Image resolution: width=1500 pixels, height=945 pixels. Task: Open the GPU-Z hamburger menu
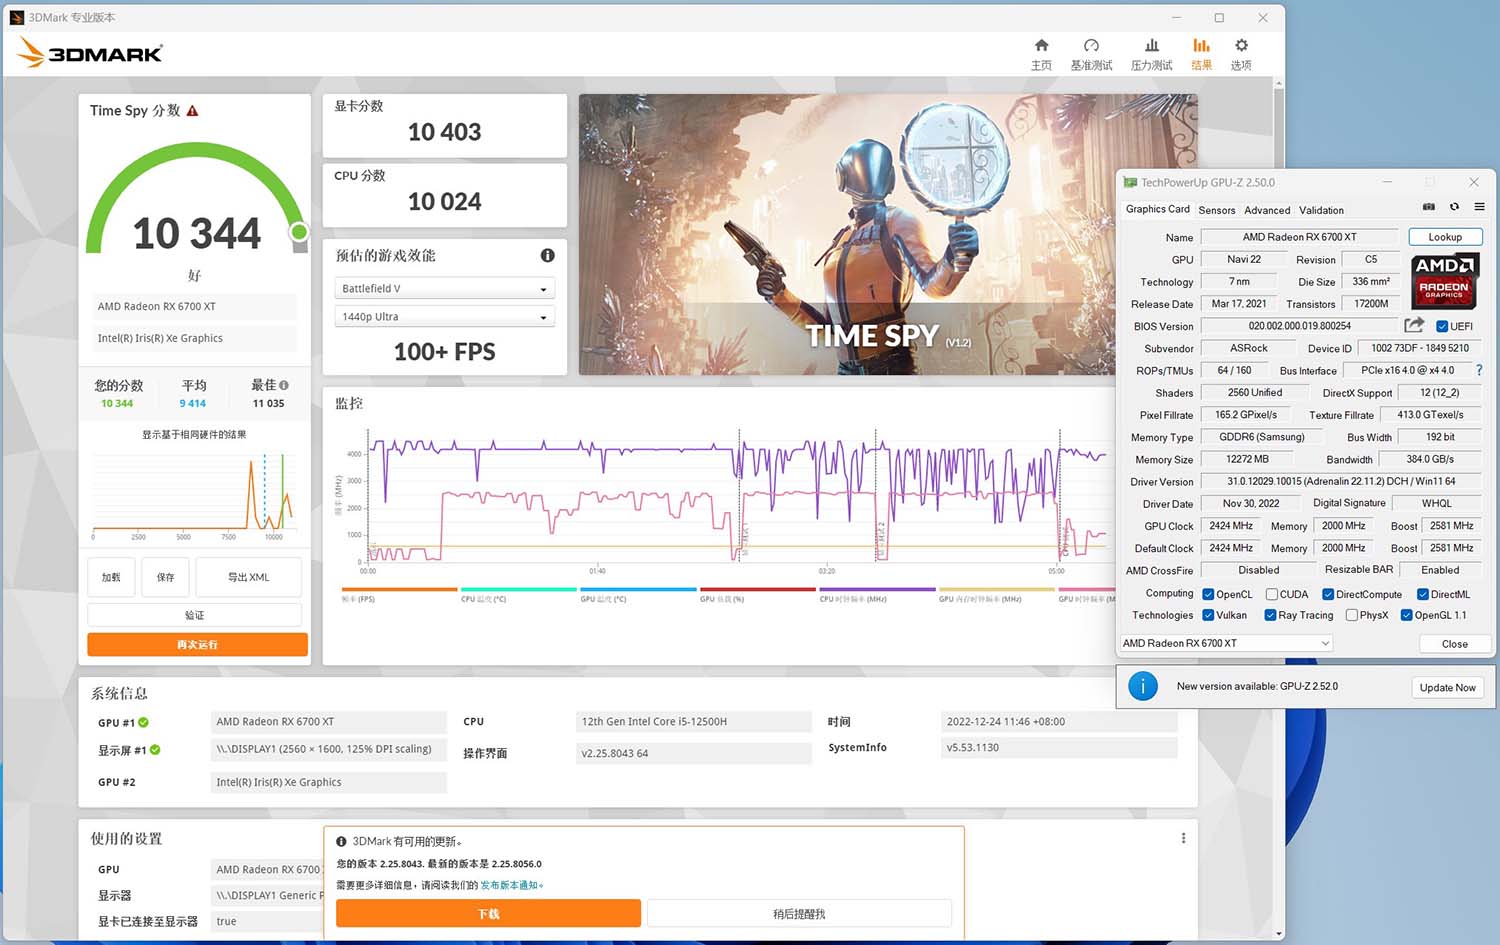point(1479,207)
